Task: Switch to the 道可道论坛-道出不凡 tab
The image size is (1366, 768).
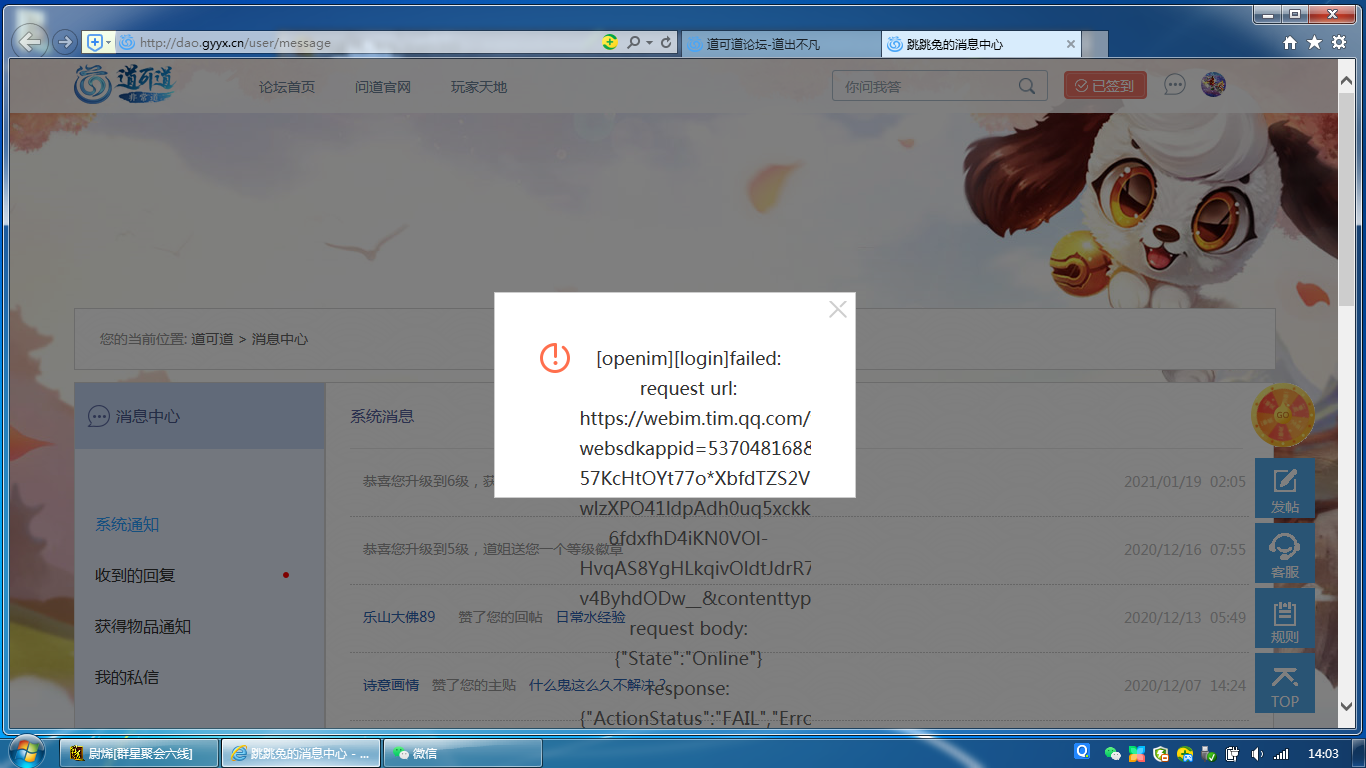Action: [780, 44]
